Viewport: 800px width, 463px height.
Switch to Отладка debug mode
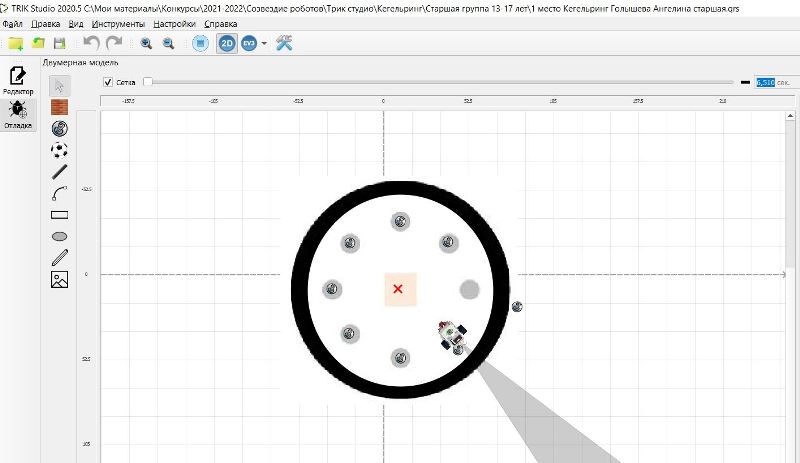pyautogui.click(x=18, y=114)
